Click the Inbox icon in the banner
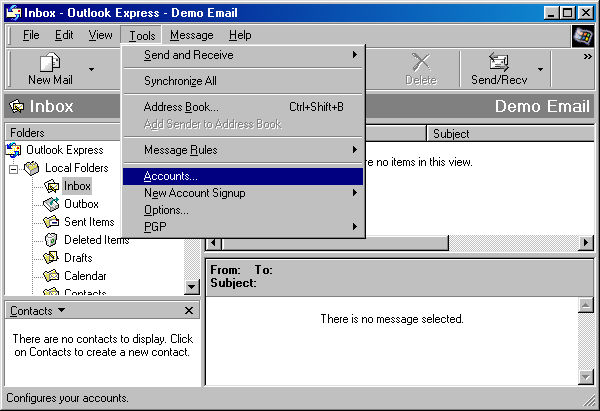 (x=16, y=106)
